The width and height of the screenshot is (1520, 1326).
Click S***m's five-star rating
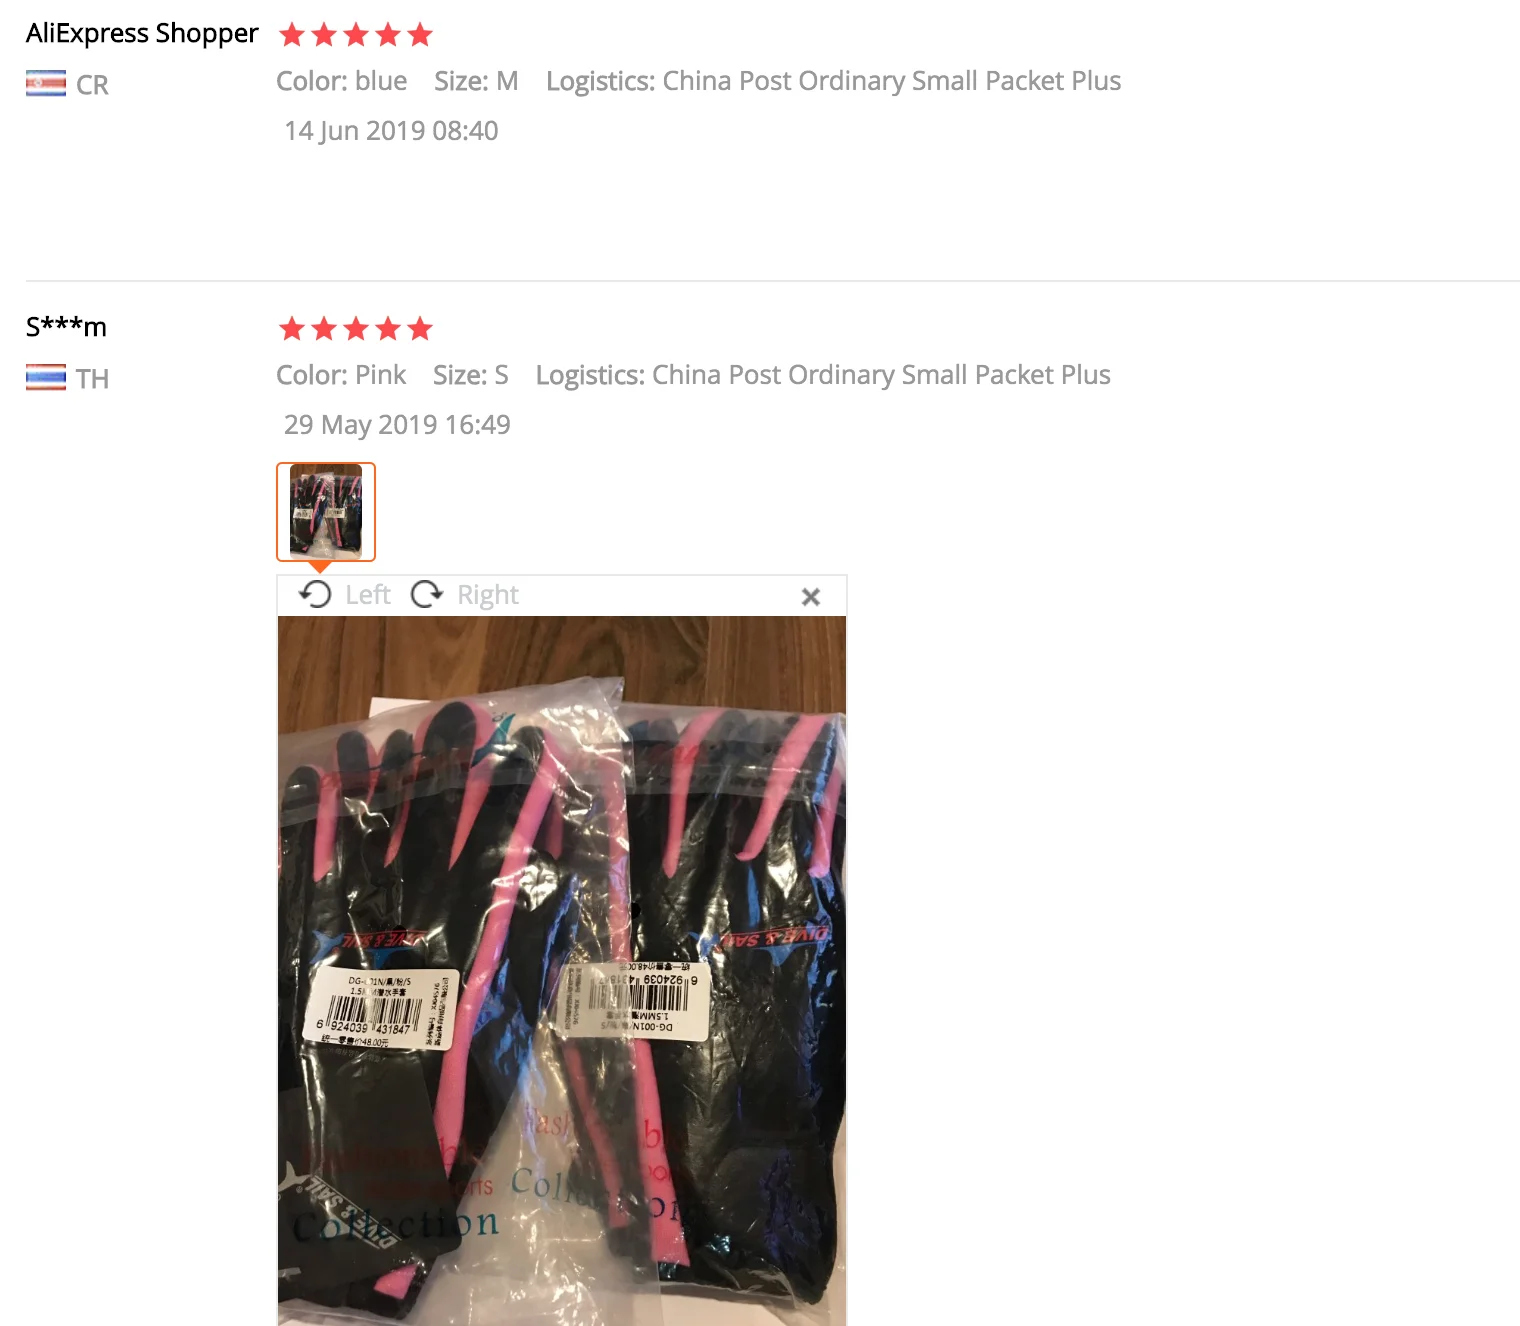(356, 329)
